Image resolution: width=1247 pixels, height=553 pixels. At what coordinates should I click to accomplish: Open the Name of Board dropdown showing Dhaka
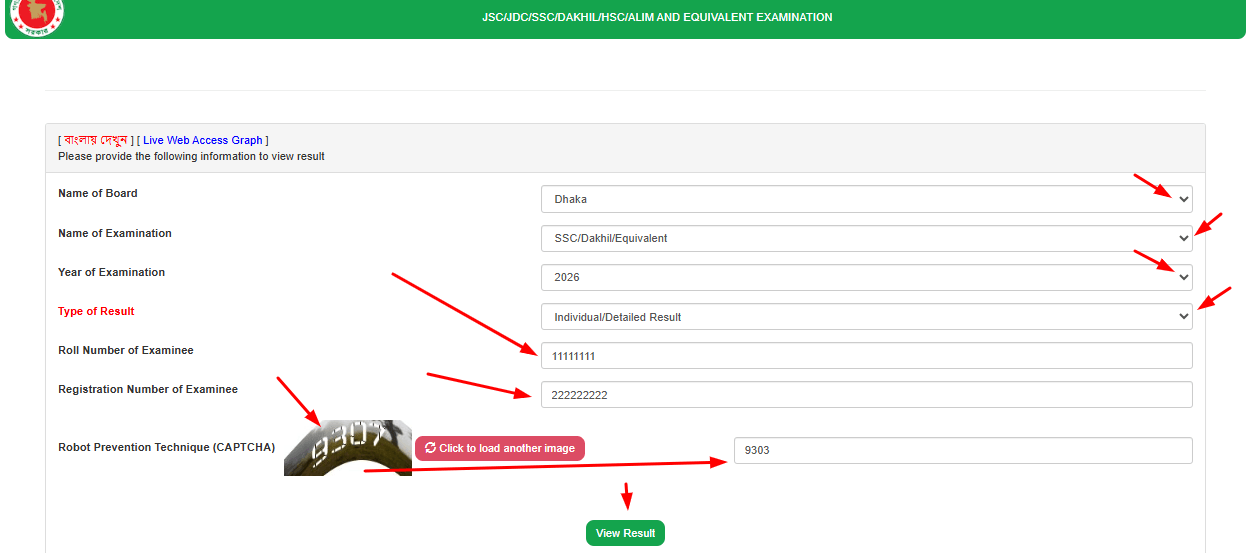pyautogui.click(x=866, y=199)
